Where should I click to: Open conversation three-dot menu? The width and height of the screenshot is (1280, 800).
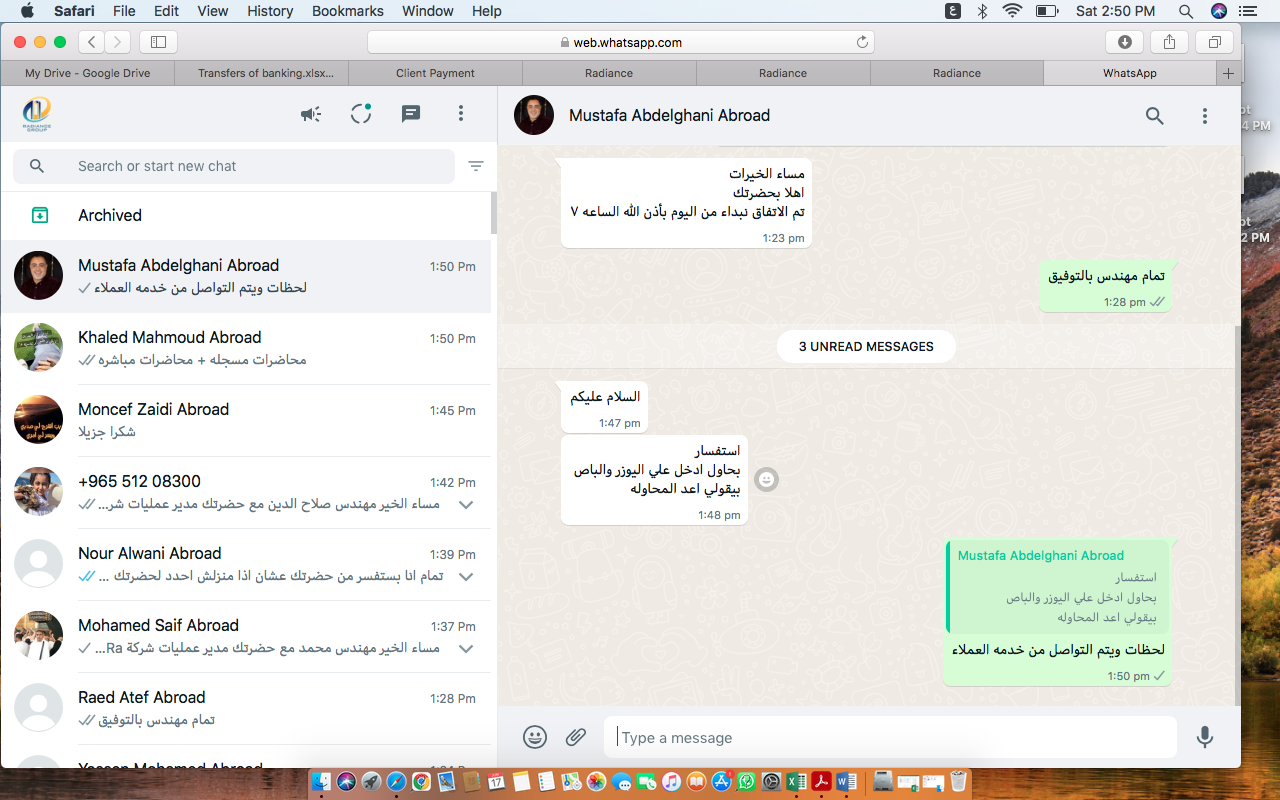[x=1205, y=115]
